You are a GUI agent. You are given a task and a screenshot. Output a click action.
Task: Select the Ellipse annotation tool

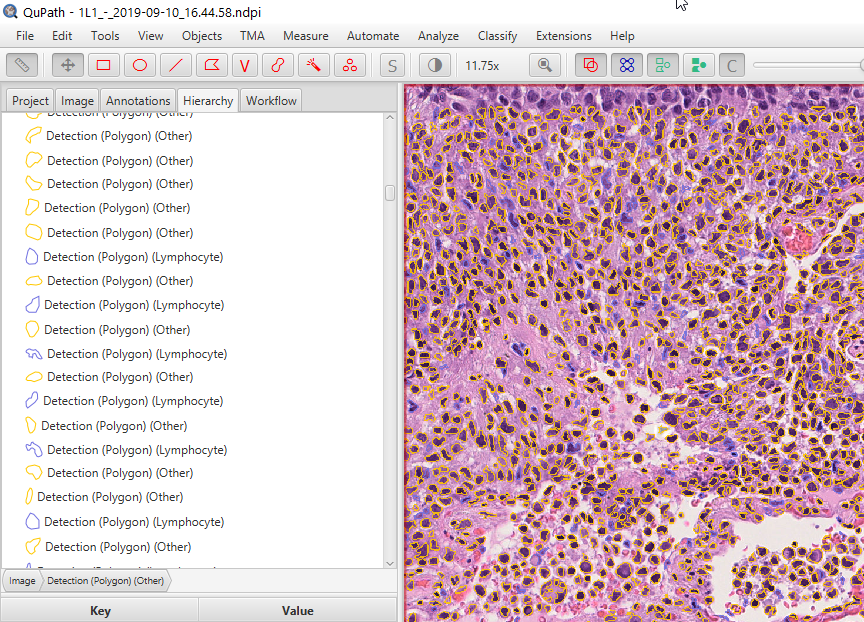click(139, 65)
